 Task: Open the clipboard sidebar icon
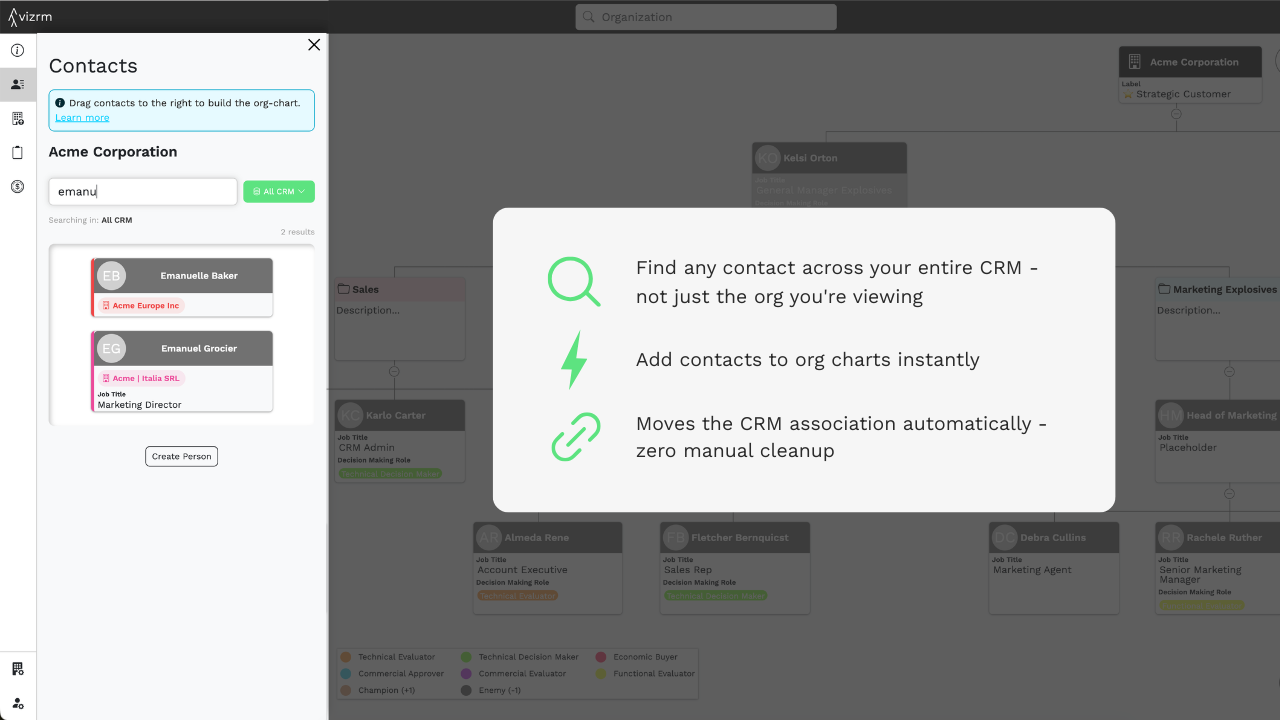18,152
